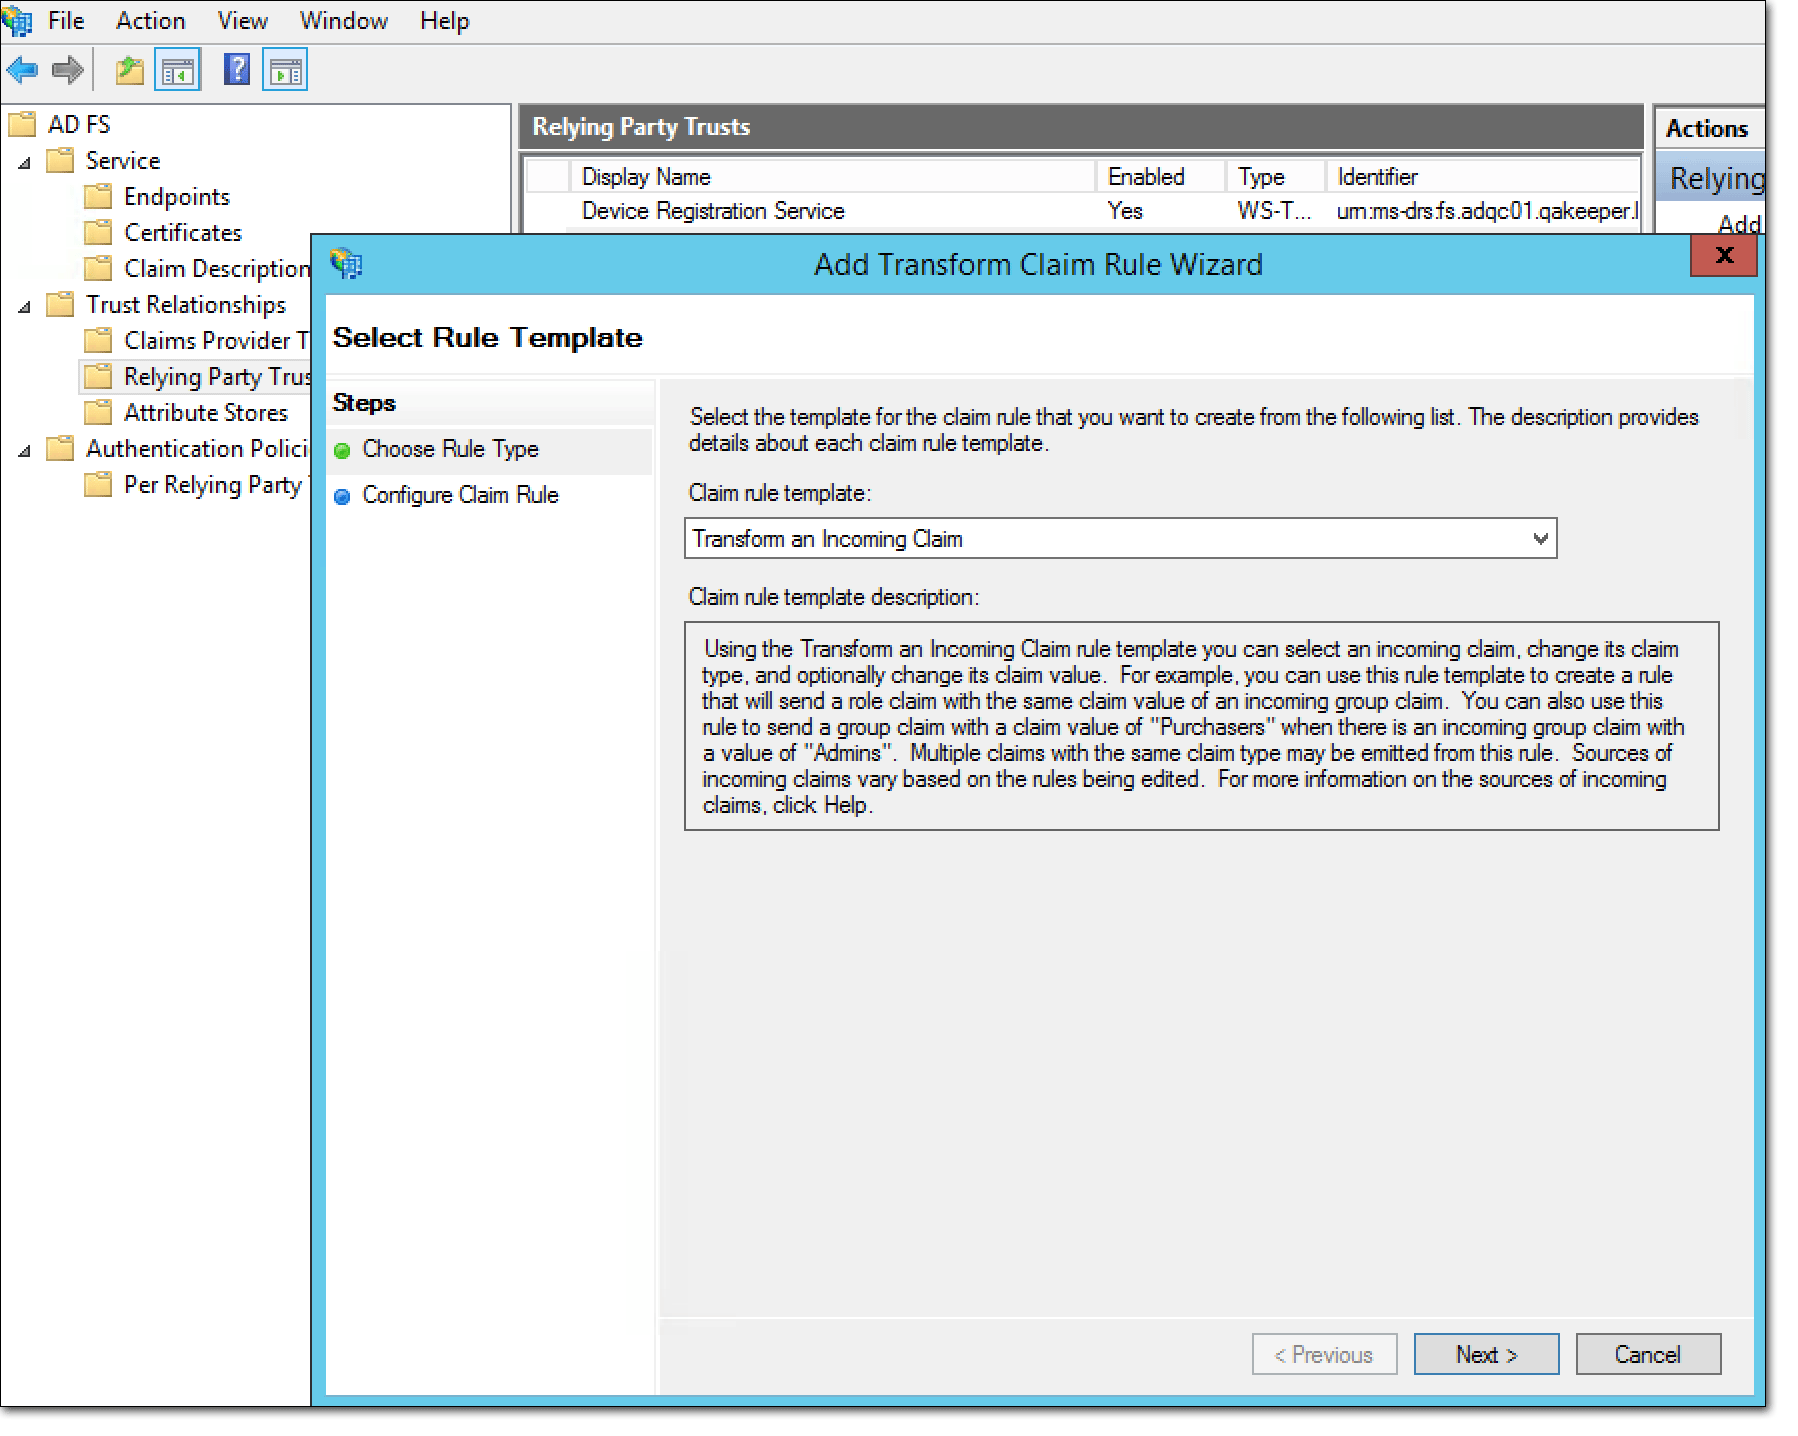Select the Endpoints folder icon
Image resolution: width=1798 pixels, height=1436 pixels.
99,196
